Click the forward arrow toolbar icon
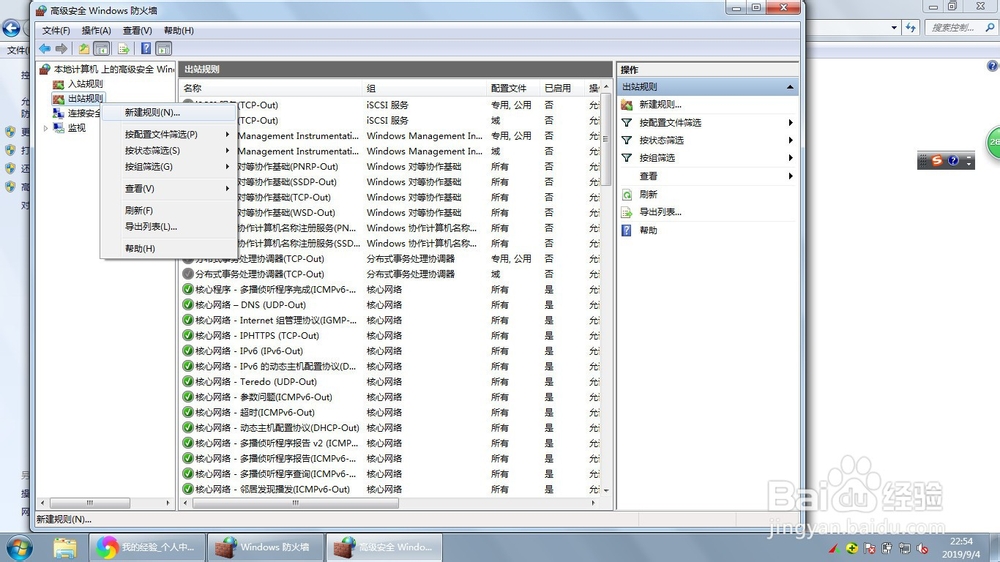1000x562 pixels. pyautogui.click(x=61, y=48)
